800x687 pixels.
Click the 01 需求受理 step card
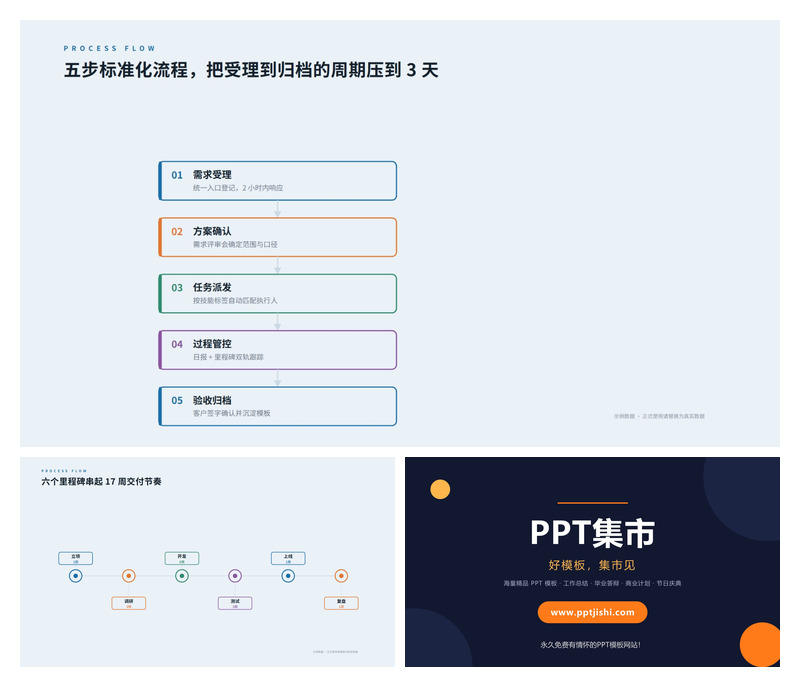click(x=278, y=181)
